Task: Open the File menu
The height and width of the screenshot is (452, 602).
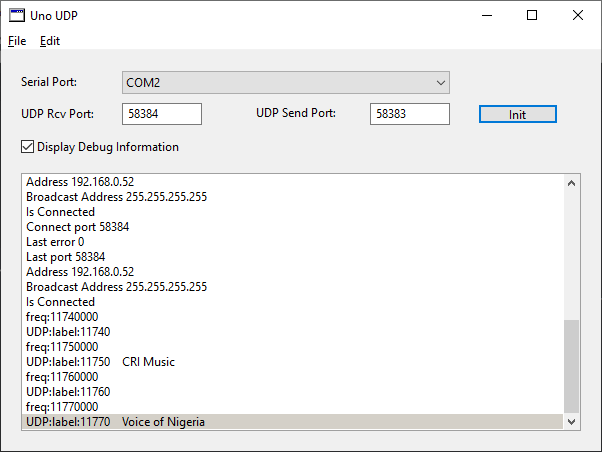Action: point(17,41)
